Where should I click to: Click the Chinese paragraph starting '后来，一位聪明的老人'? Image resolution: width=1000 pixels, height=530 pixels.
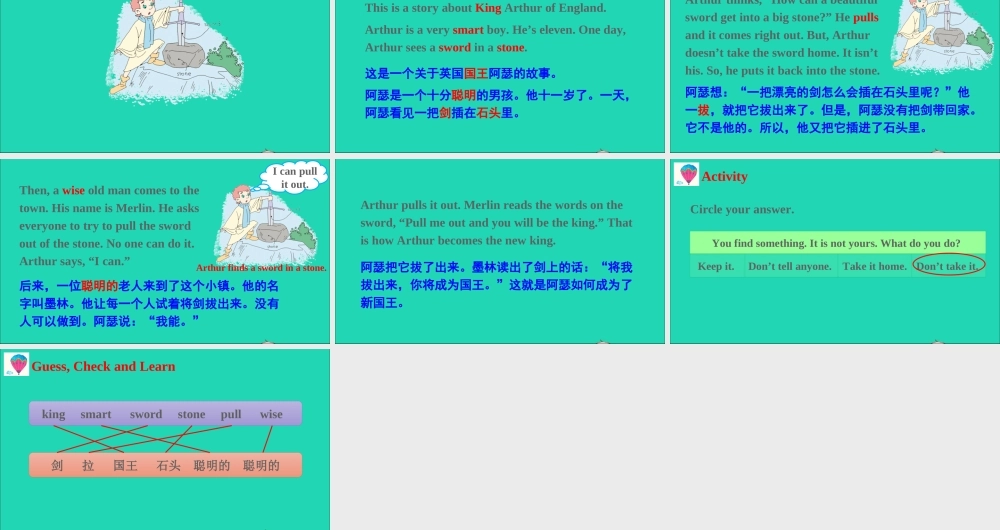(149, 304)
